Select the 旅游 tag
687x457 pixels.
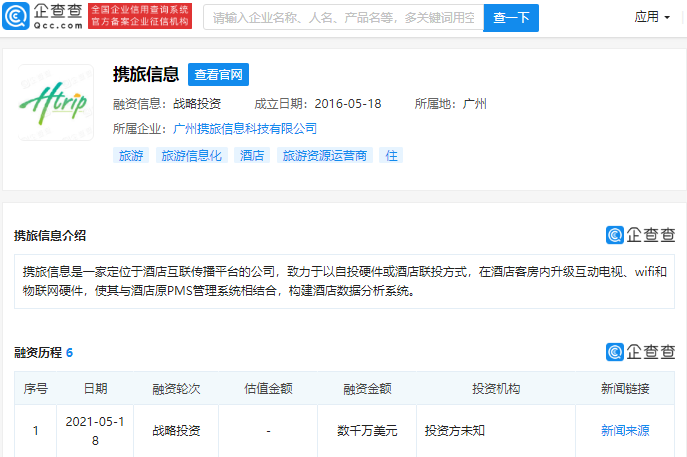(131, 156)
